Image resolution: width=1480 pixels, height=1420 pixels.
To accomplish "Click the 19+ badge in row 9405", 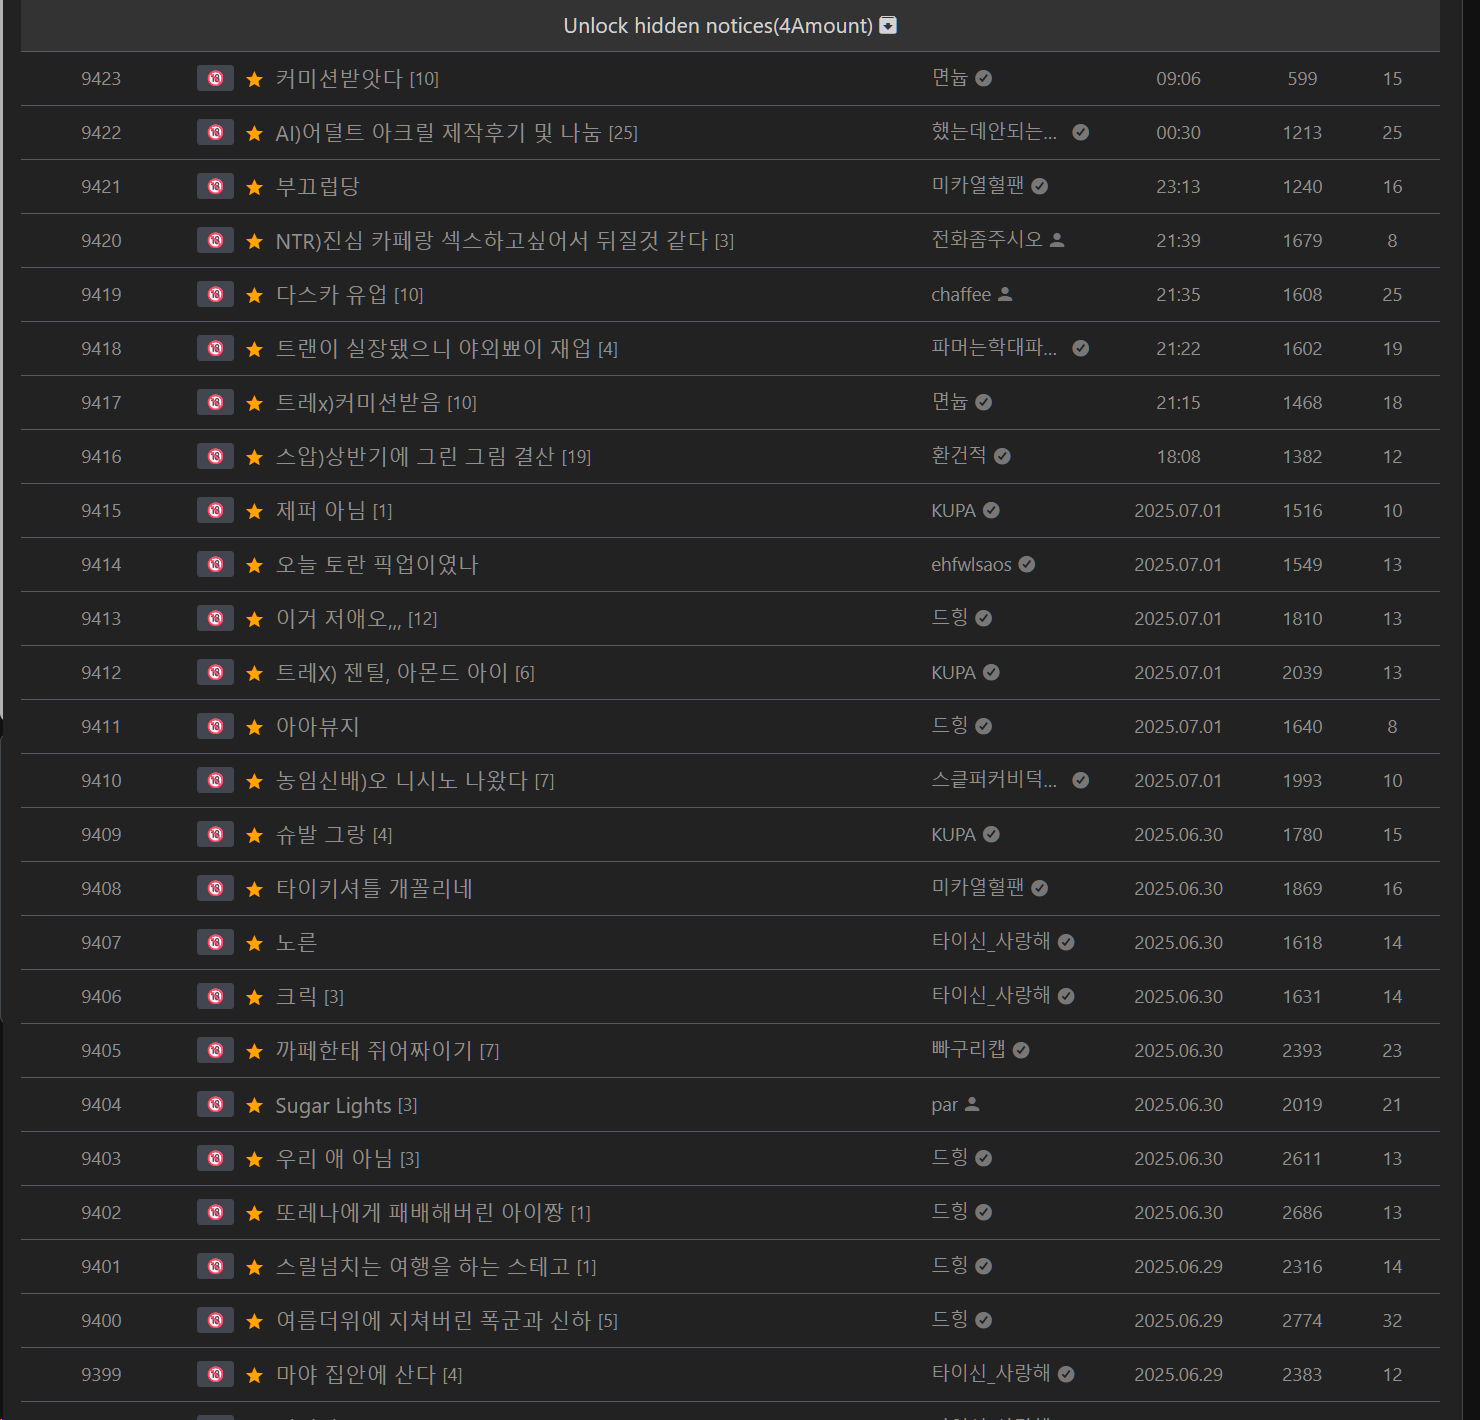I will point(215,1050).
